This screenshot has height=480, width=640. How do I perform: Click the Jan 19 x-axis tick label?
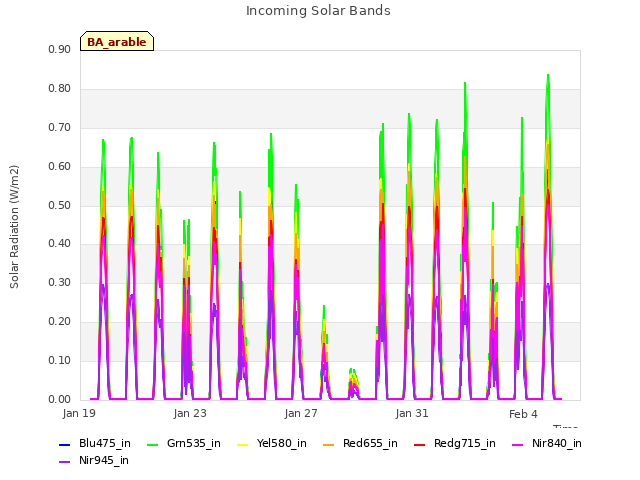79,413
